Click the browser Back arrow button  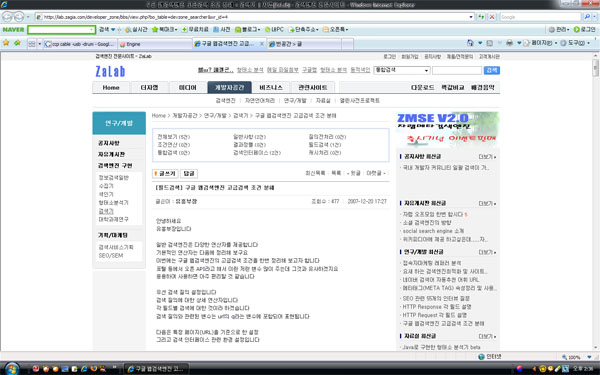pos(7,17)
